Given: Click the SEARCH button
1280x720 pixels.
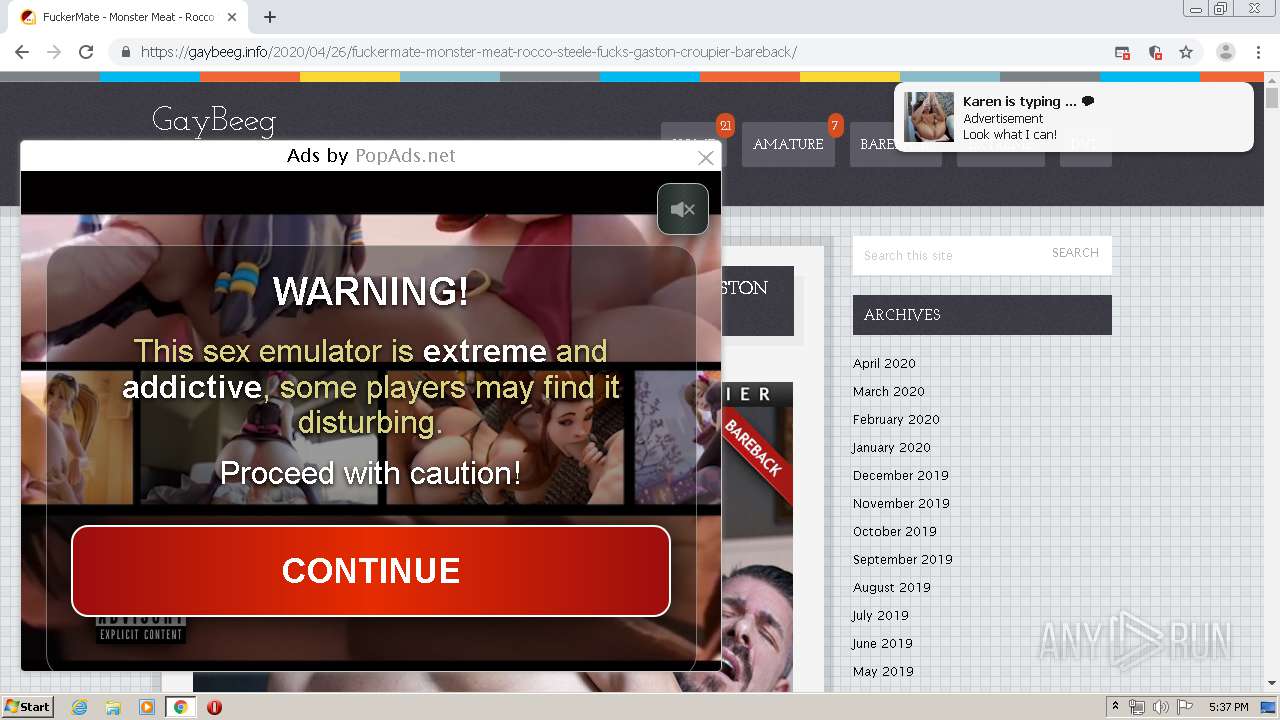Looking at the screenshot, I should pyautogui.click(x=1075, y=253).
